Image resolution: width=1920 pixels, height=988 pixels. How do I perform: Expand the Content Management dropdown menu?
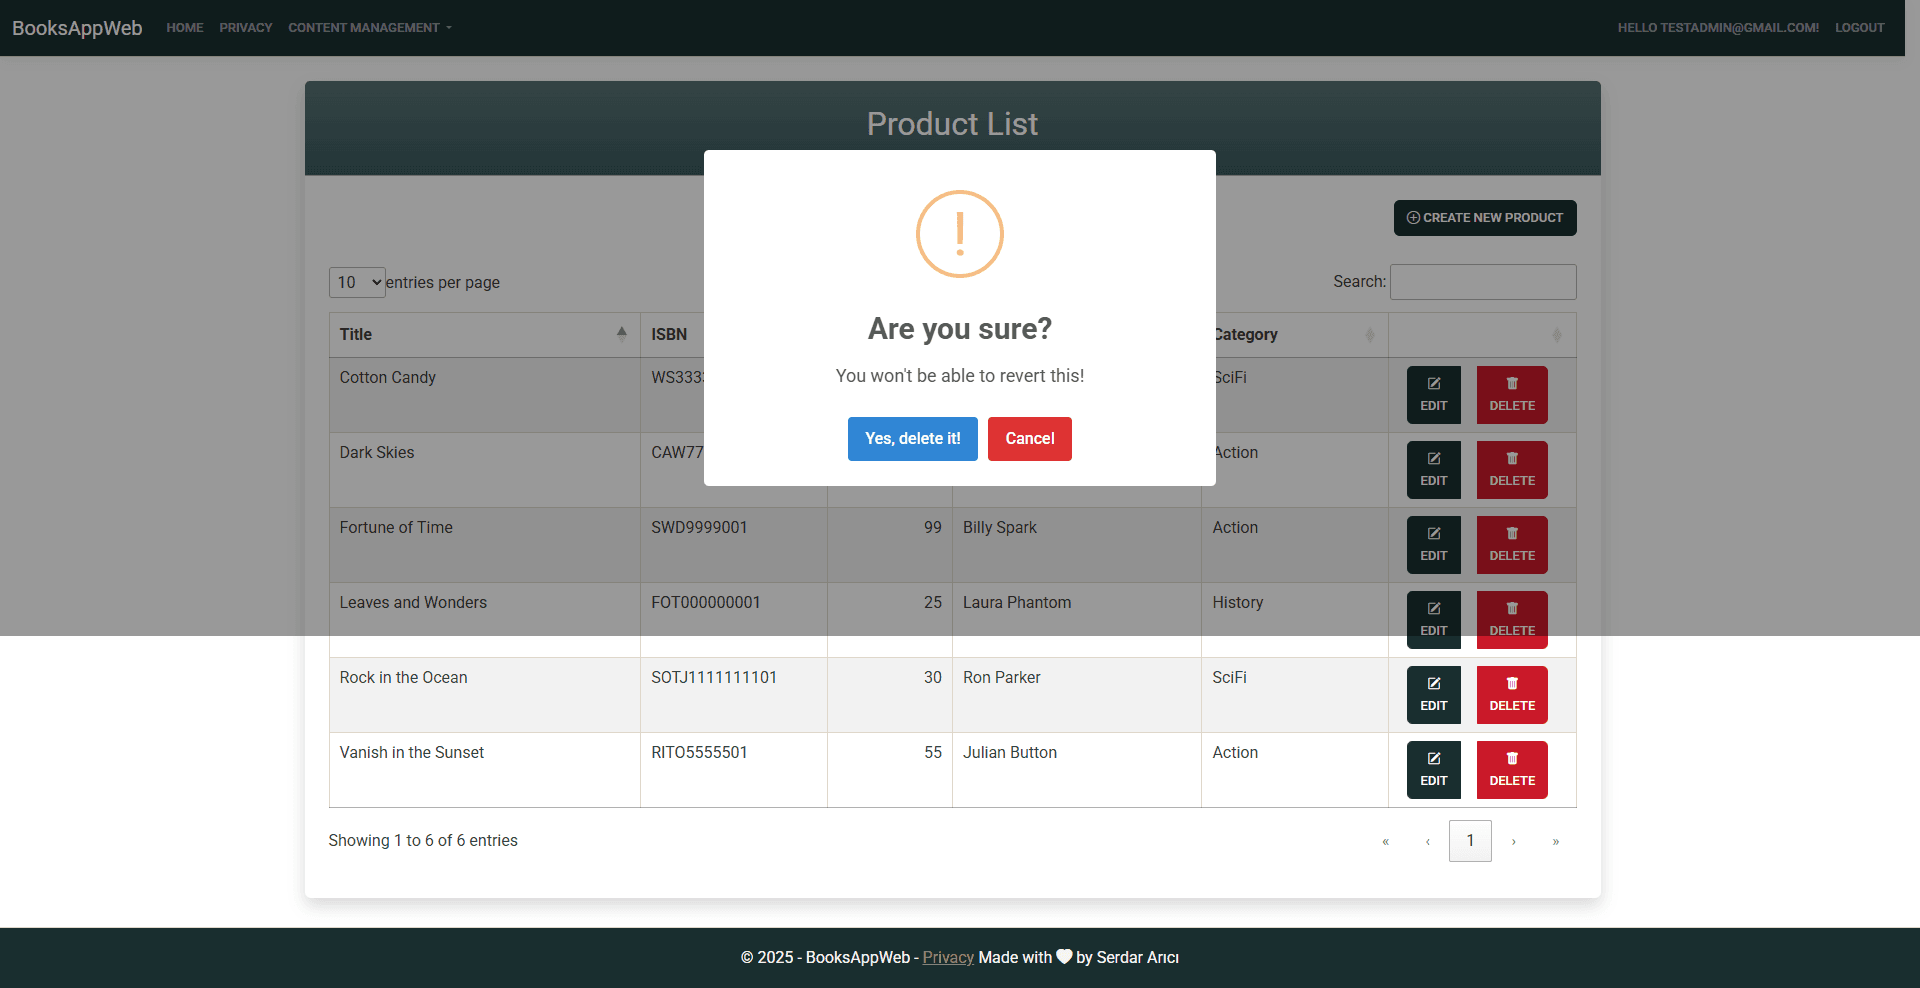click(x=370, y=28)
